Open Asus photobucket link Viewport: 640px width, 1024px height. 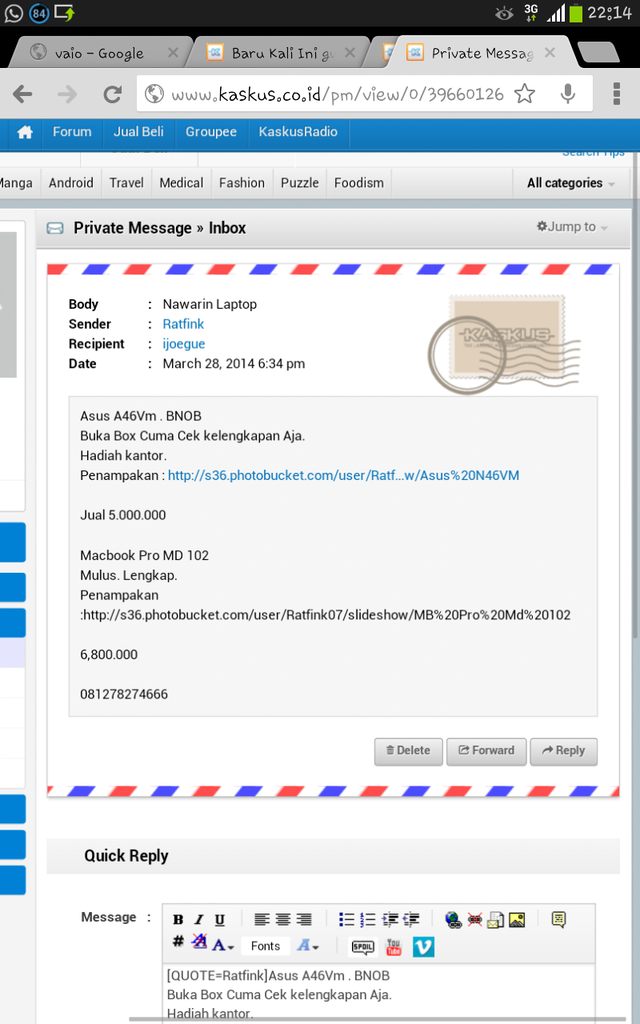[x=344, y=475]
